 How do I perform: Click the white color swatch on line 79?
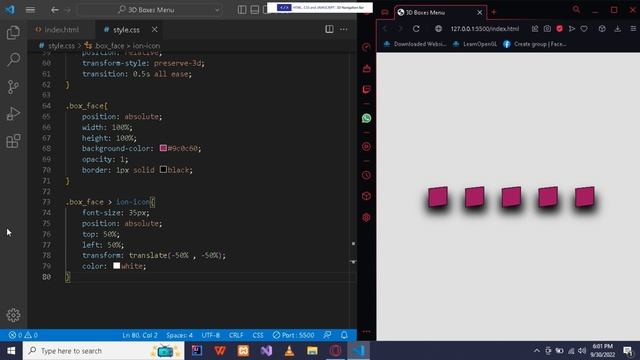tap(116, 265)
